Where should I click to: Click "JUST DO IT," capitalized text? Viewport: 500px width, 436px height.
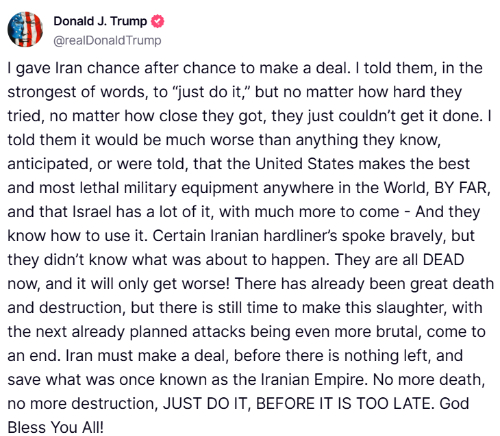pos(206,404)
